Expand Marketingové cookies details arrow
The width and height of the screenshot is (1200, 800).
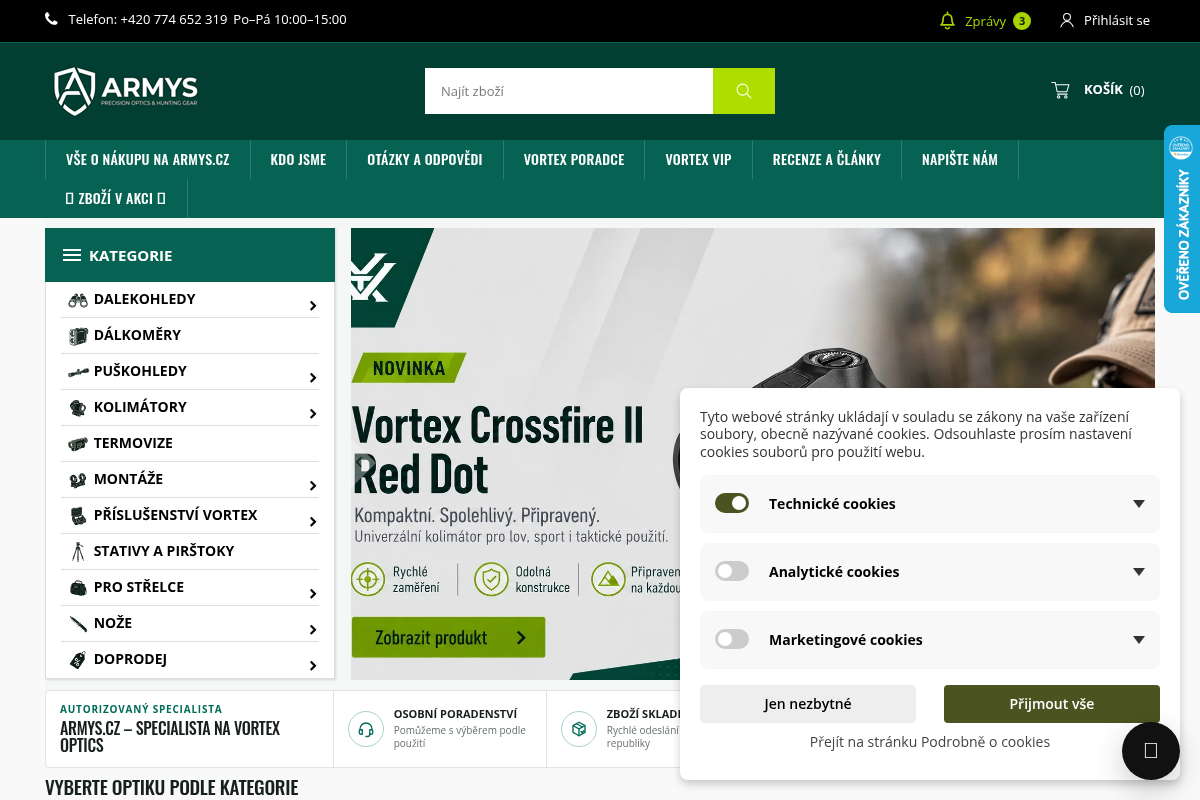[x=1139, y=640]
